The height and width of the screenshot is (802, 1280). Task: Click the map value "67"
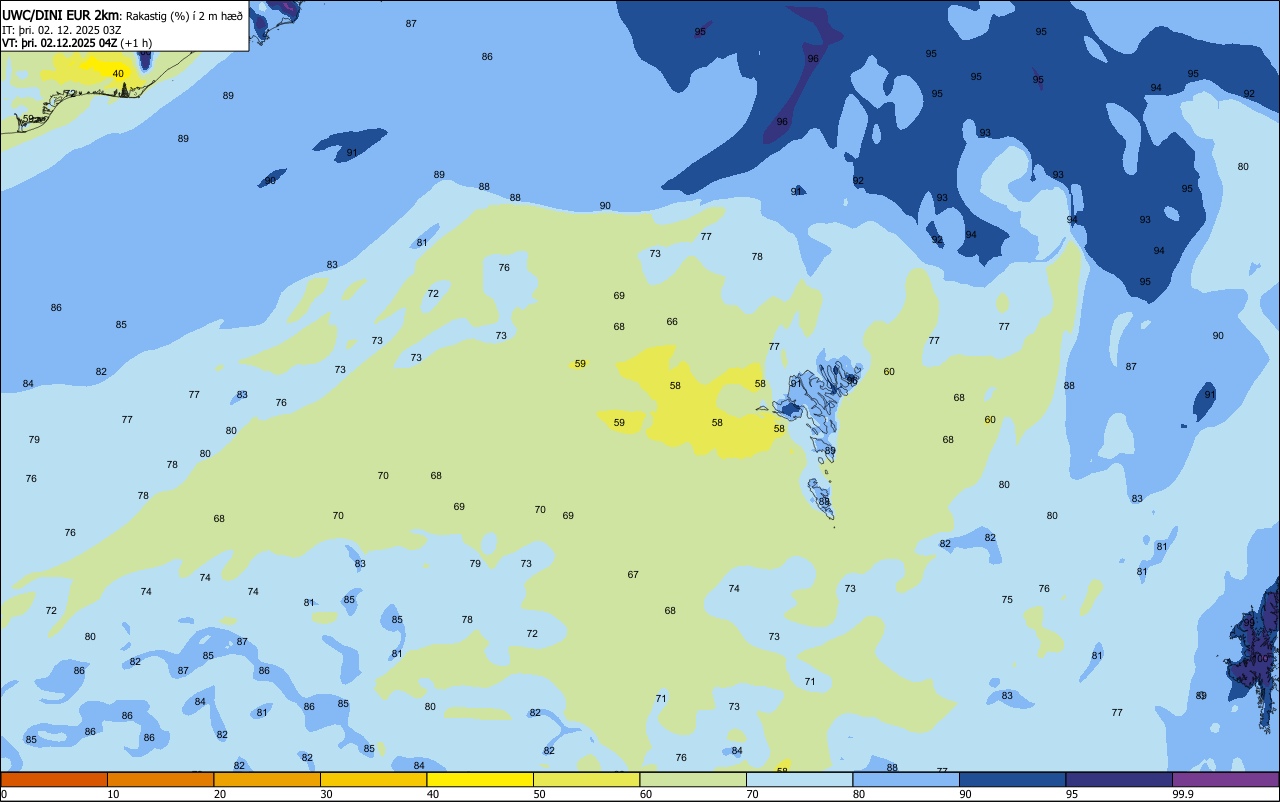click(633, 575)
